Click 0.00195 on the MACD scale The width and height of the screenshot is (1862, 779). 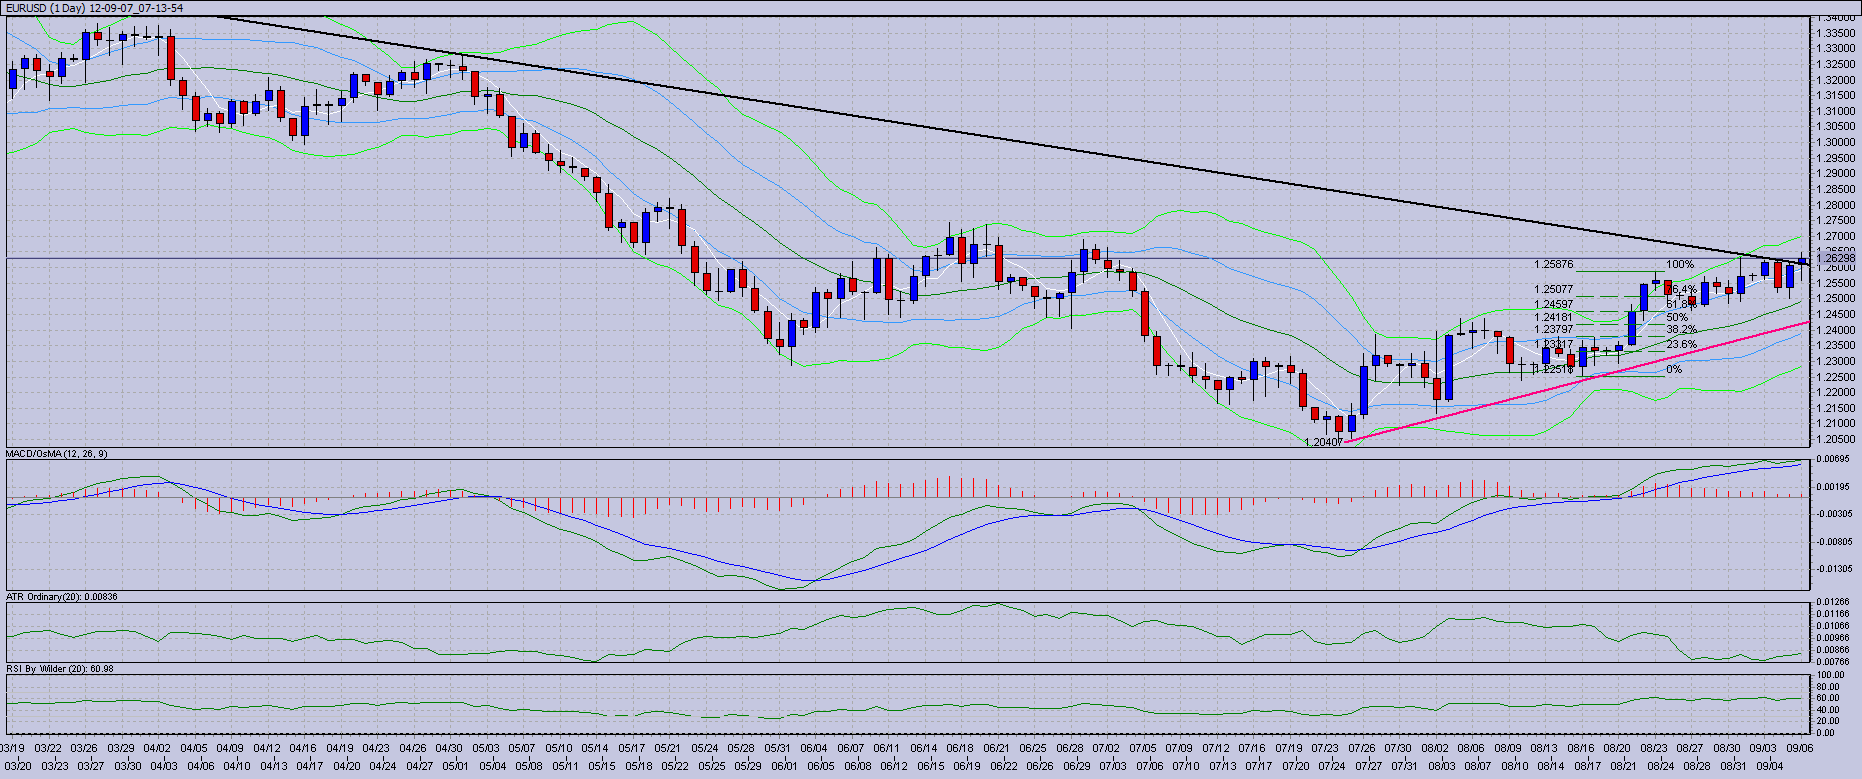(x=1832, y=487)
